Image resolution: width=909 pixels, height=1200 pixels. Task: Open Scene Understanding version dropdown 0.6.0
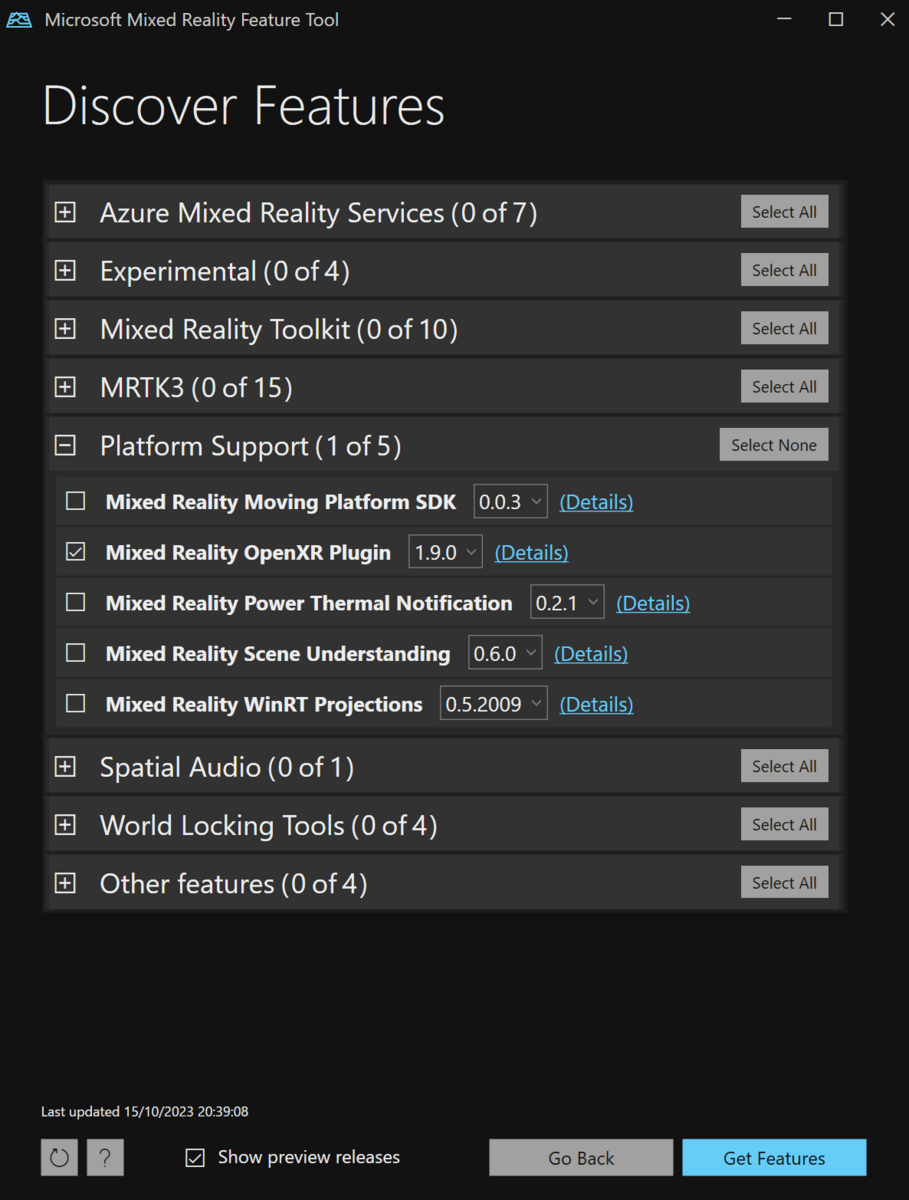505,653
